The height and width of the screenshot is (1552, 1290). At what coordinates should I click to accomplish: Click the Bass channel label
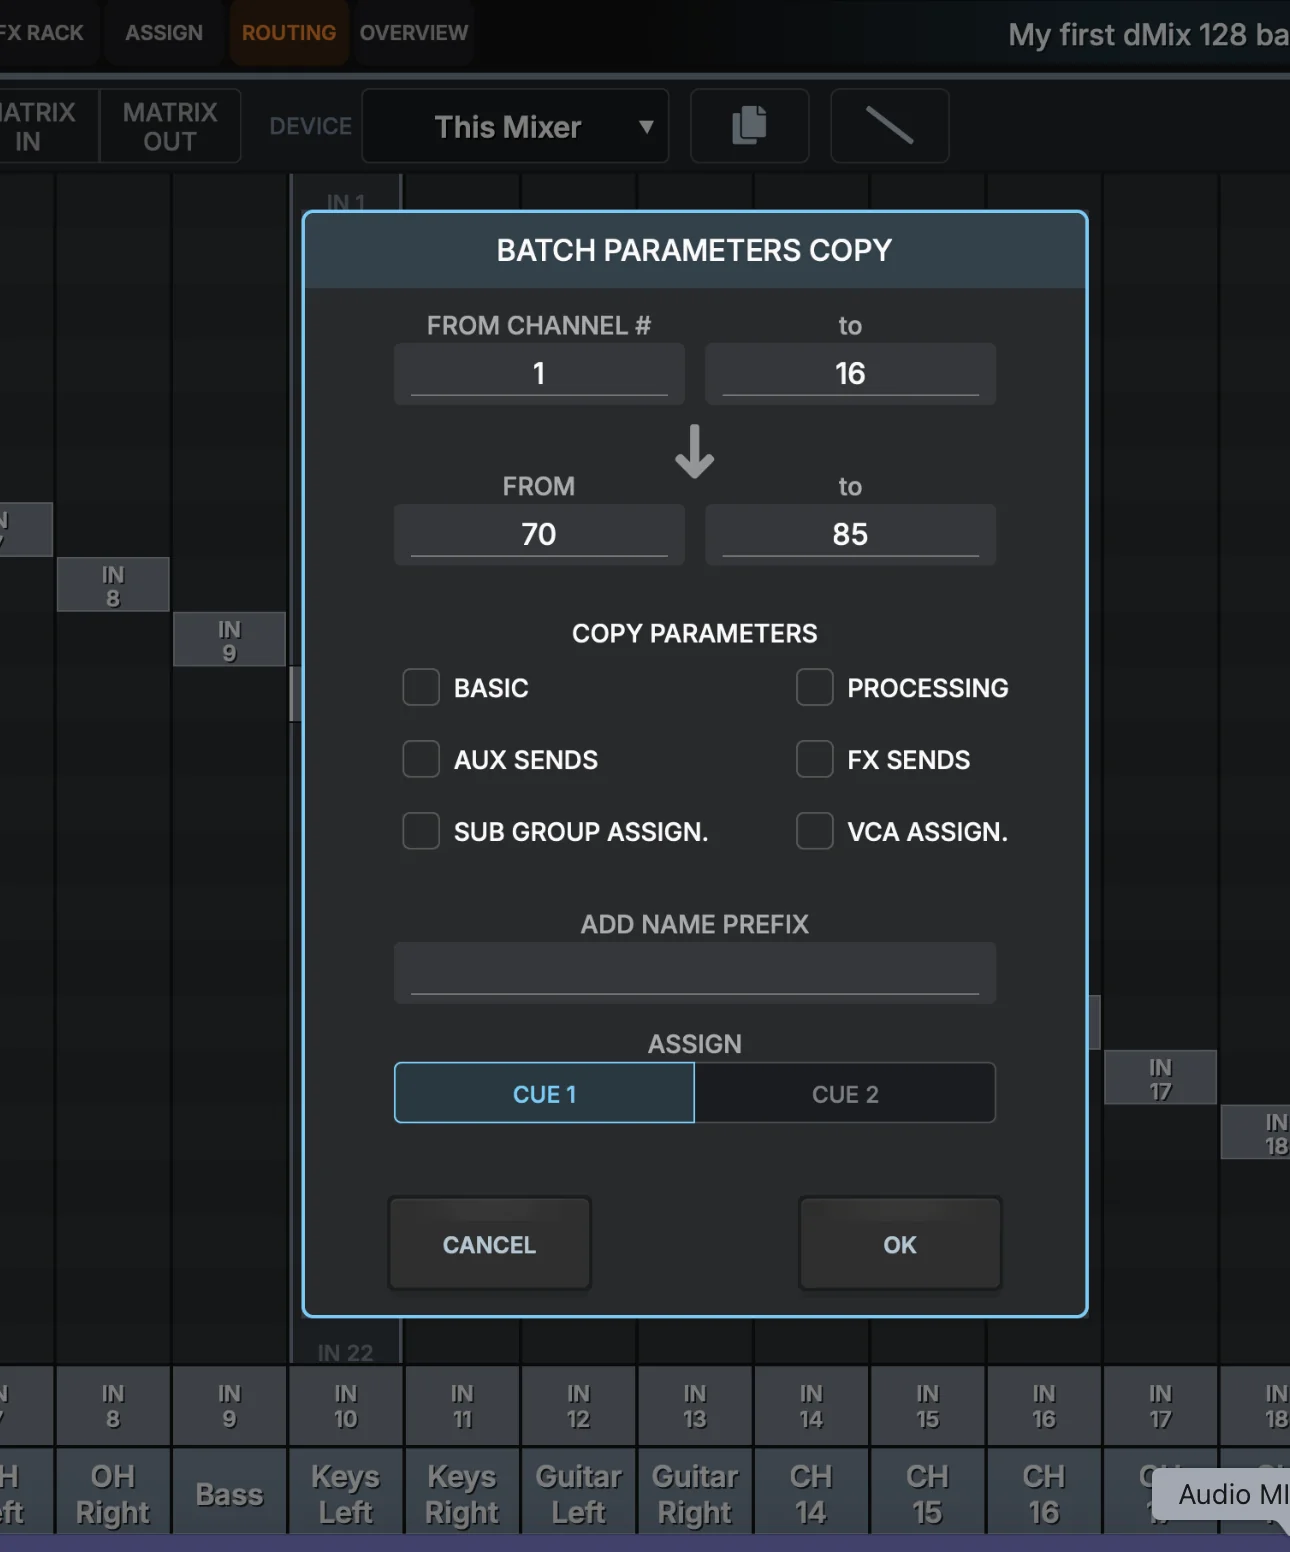229,1493
